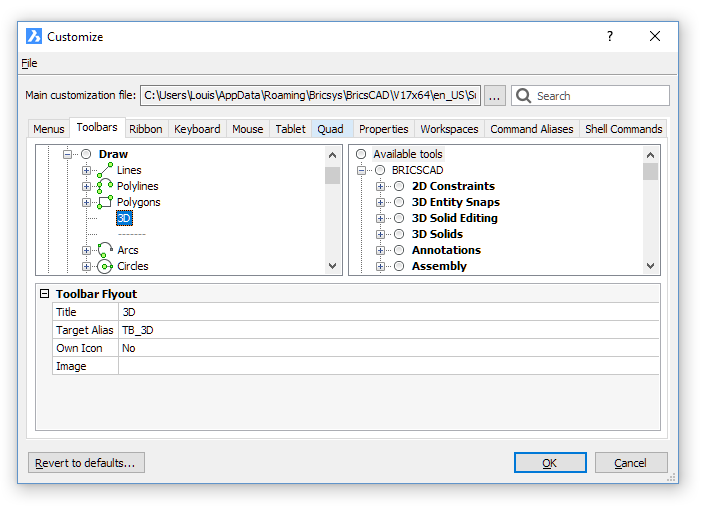The width and height of the screenshot is (705, 509).
Task: Click the help question mark button
Action: (610, 36)
